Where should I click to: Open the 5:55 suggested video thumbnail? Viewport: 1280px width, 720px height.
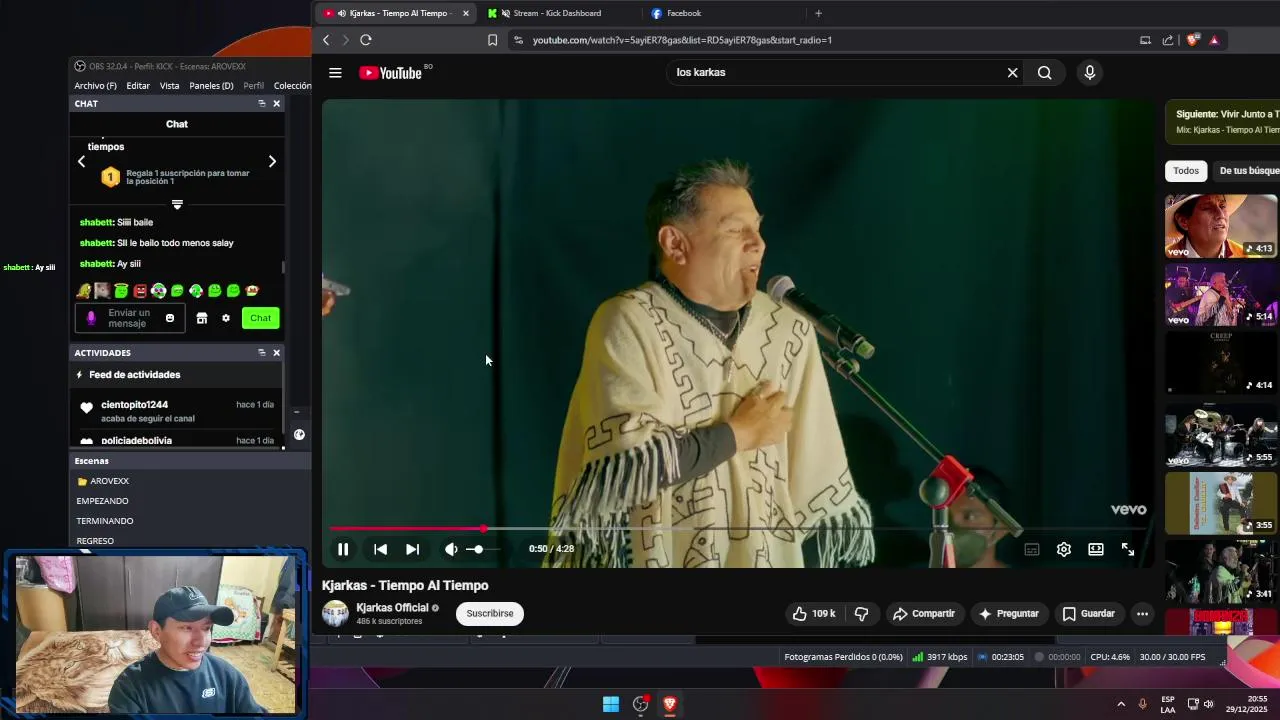1221,435
